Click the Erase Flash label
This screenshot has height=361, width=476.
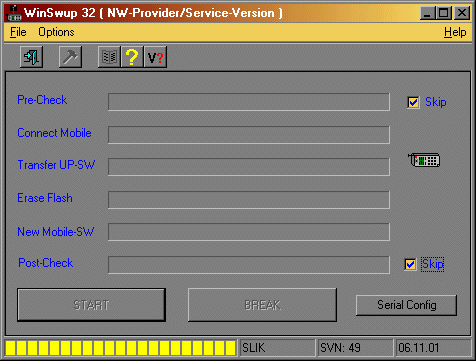(x=45, y=198)
